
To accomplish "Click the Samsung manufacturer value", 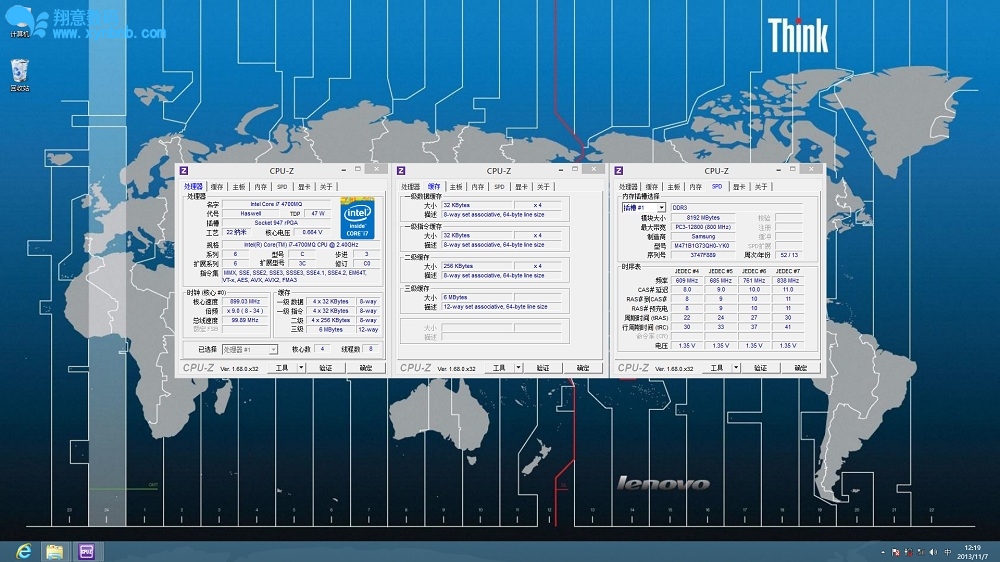I will click(x=703, y=236).
